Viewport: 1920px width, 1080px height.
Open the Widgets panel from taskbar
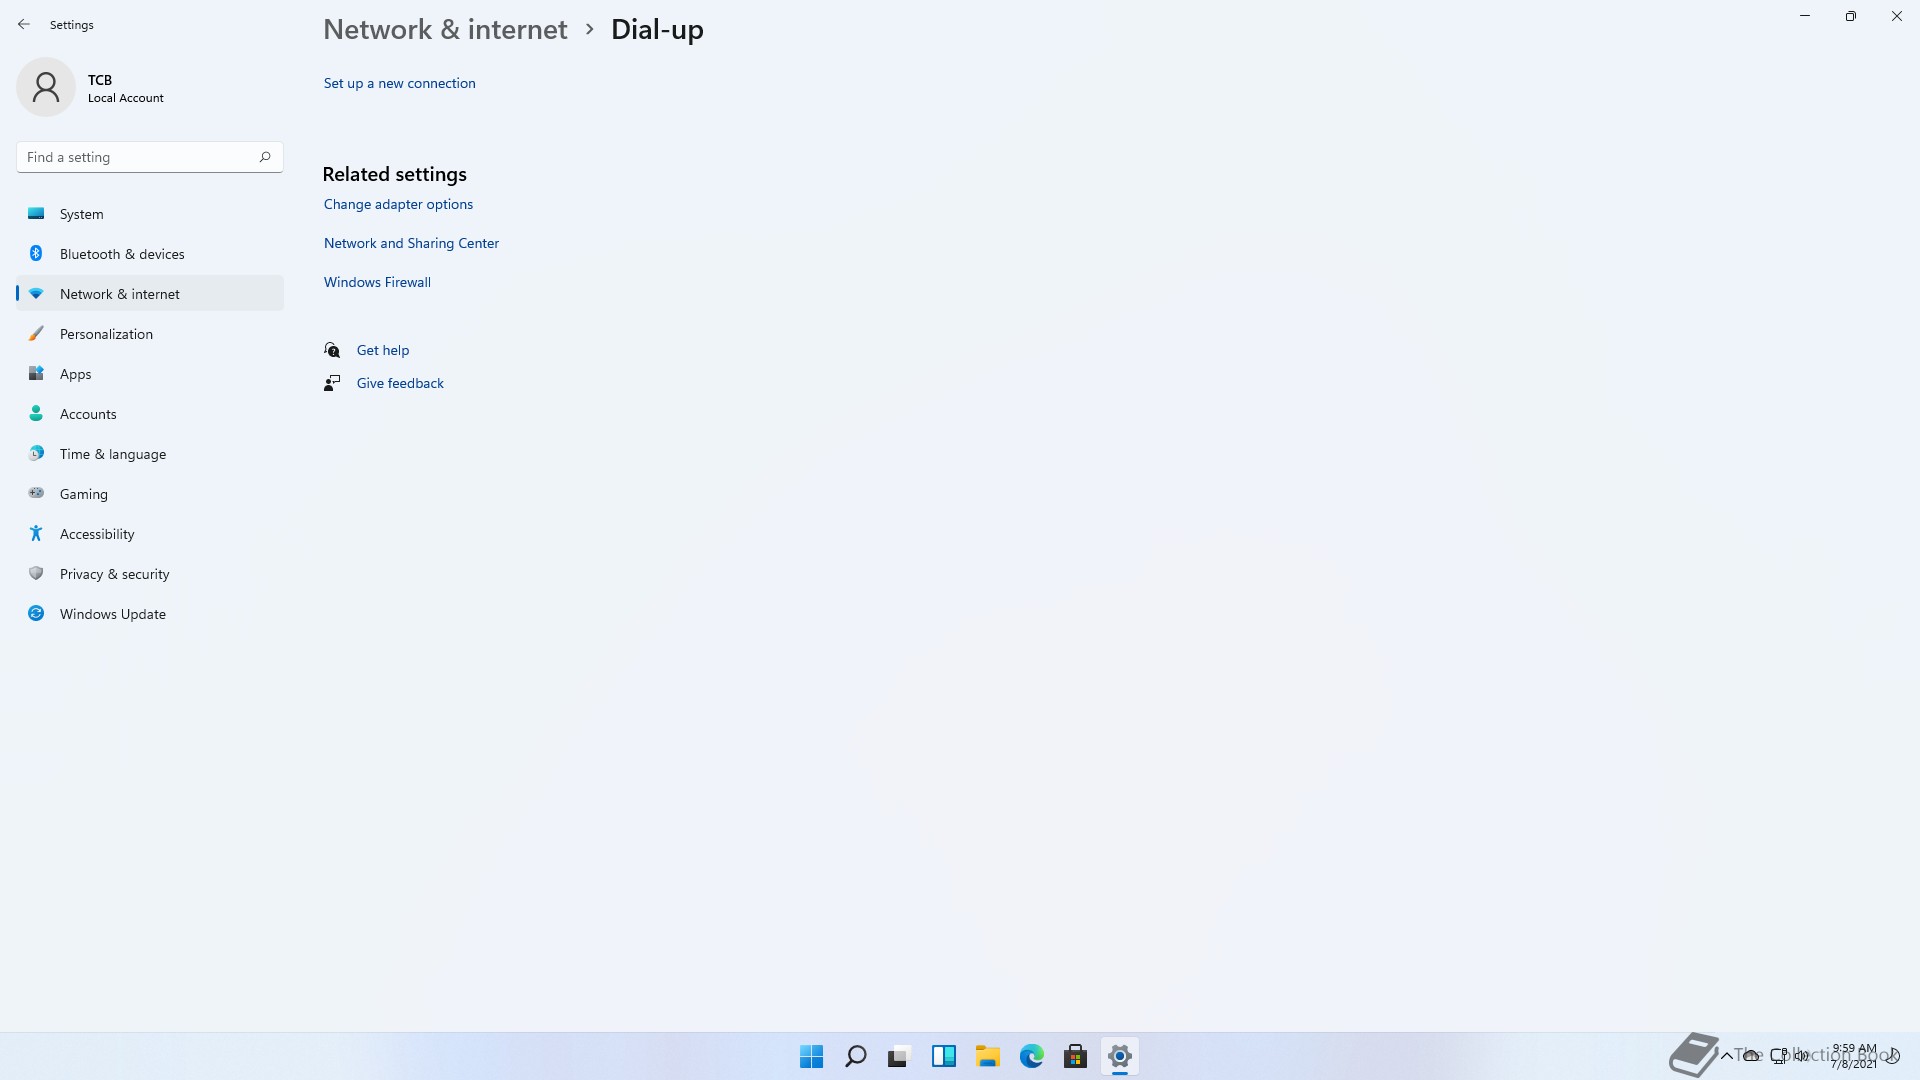[943, 1056]
